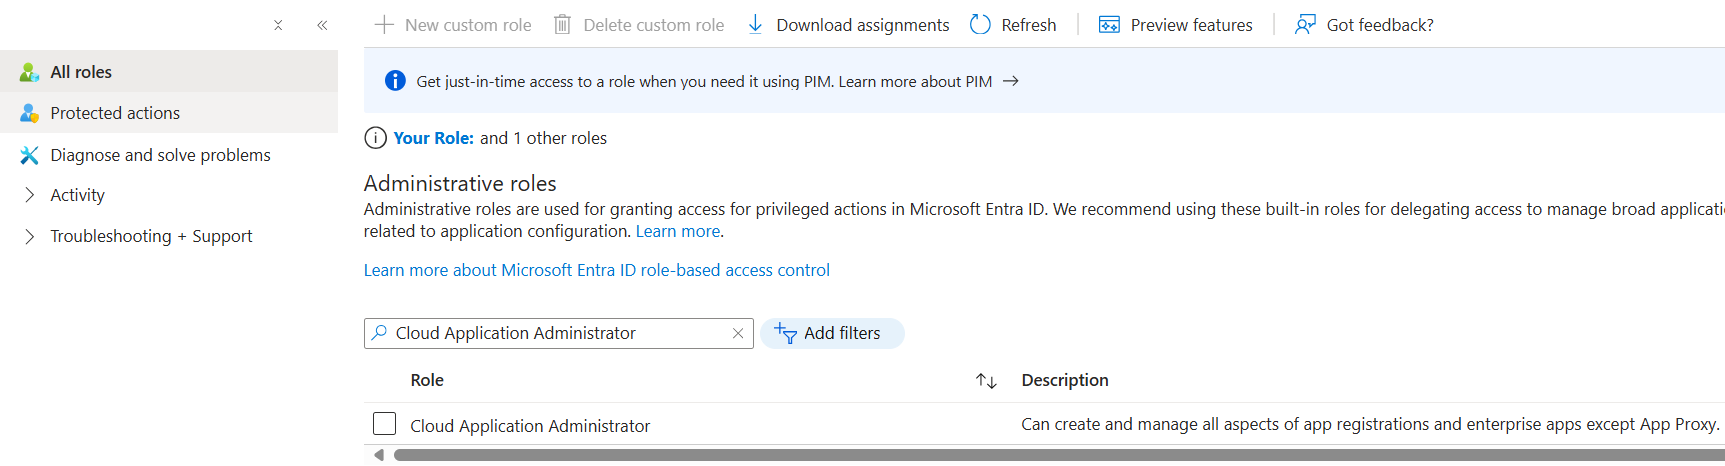Viewport: 1725px width, 466px height.
Task: Sort roles using the up-down arrows
Action: pos(986,380)
